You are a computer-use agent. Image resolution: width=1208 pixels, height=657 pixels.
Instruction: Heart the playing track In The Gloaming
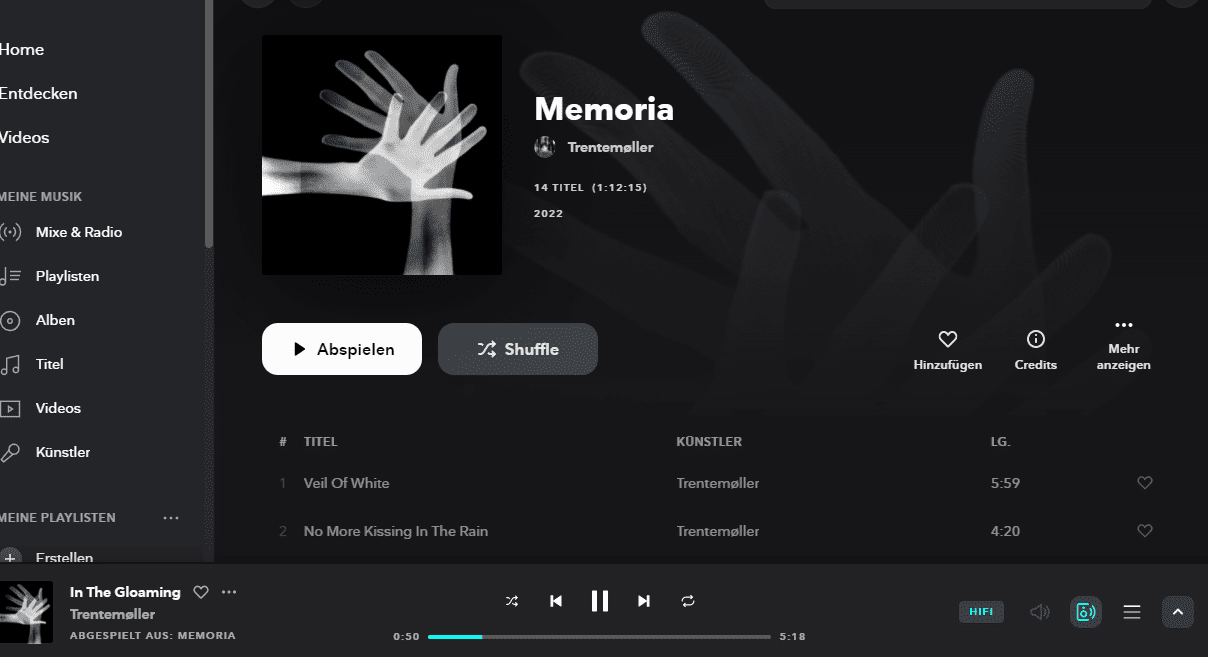coord(201,592)
